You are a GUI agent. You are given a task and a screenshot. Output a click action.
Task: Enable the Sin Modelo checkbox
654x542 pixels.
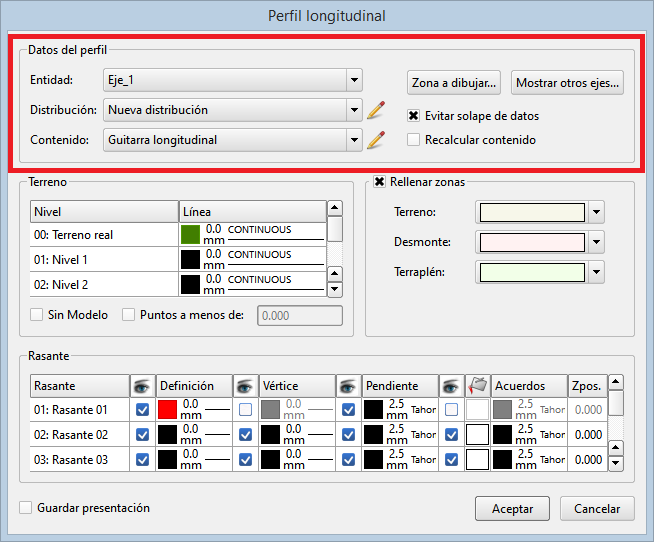(36, 315)
